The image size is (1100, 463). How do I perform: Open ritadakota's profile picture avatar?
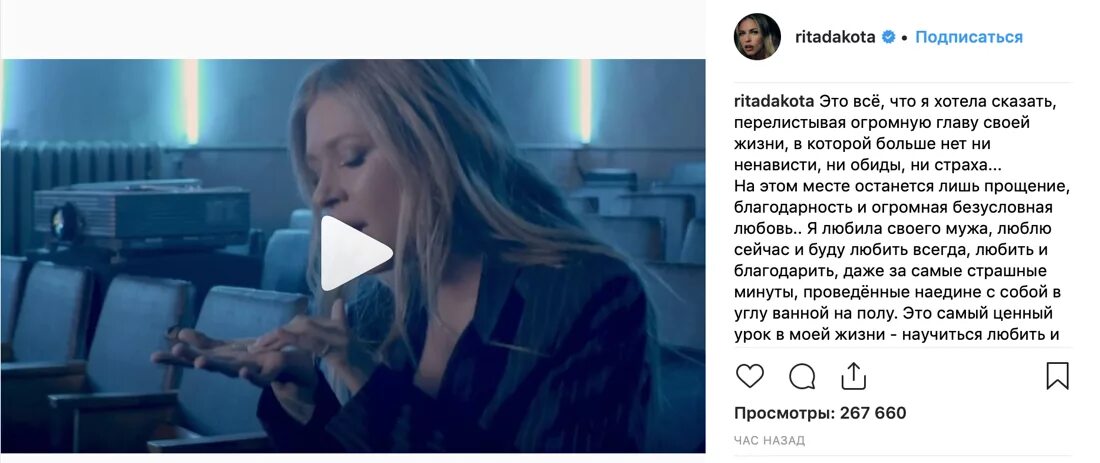(x=757, y=36)
